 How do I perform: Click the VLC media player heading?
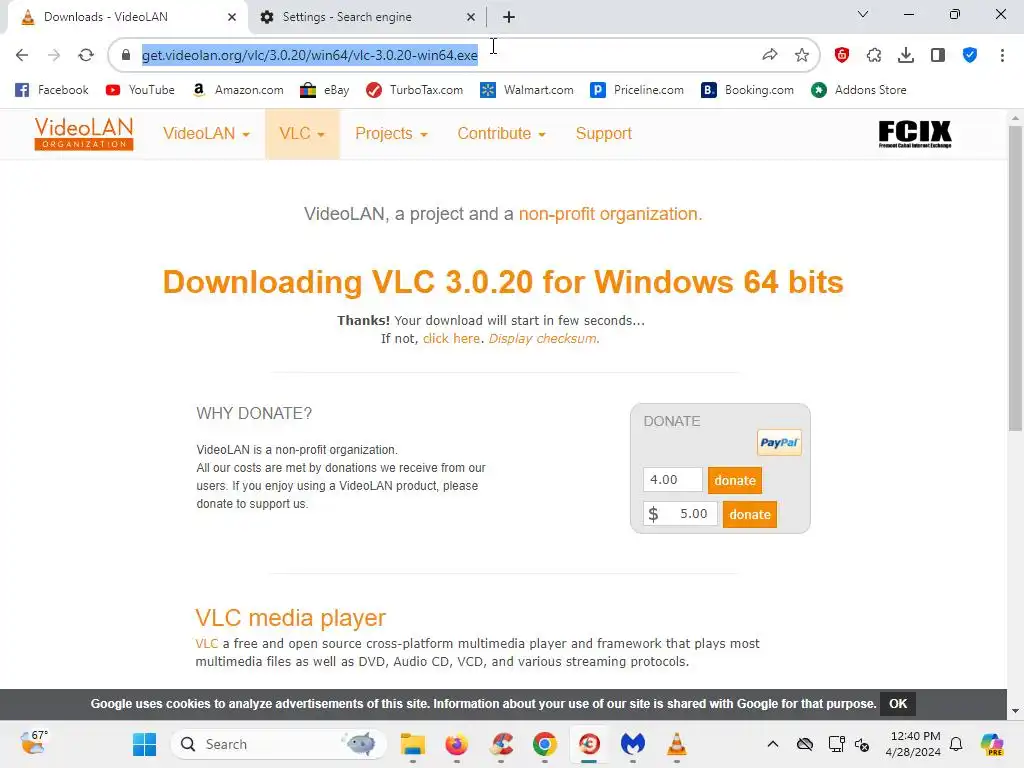point(291,618)
